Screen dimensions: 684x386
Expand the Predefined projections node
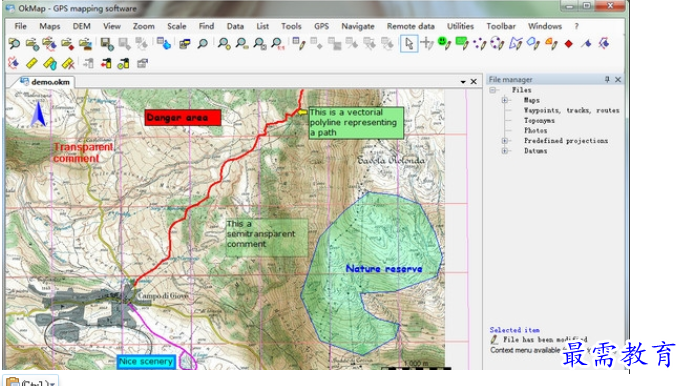(x=505, y=141)
